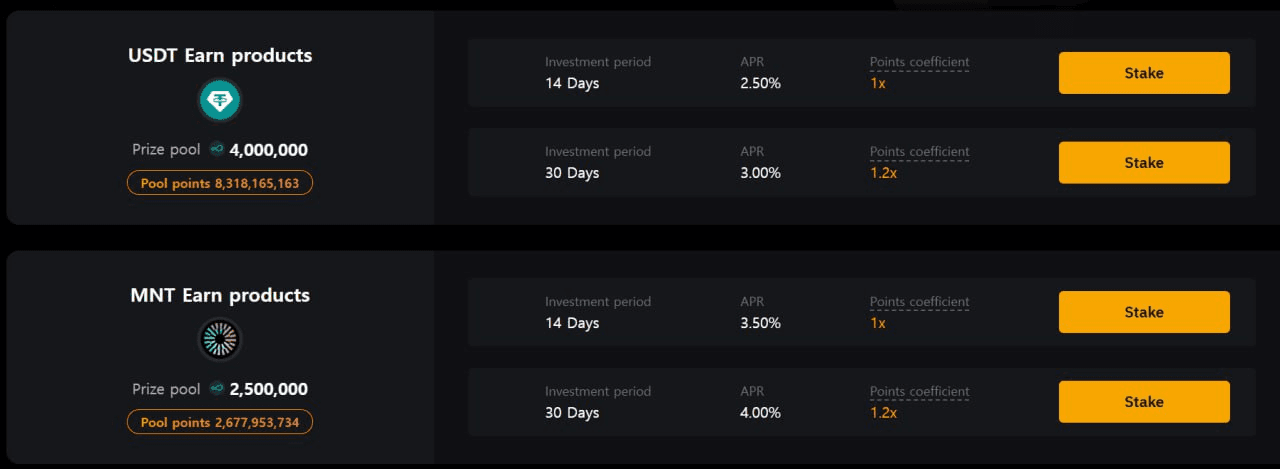The height and width of the screenshot is (469, 1280).
Task: Stake USDT for 30 Days at 3.00%
Action: (1144, 163)
